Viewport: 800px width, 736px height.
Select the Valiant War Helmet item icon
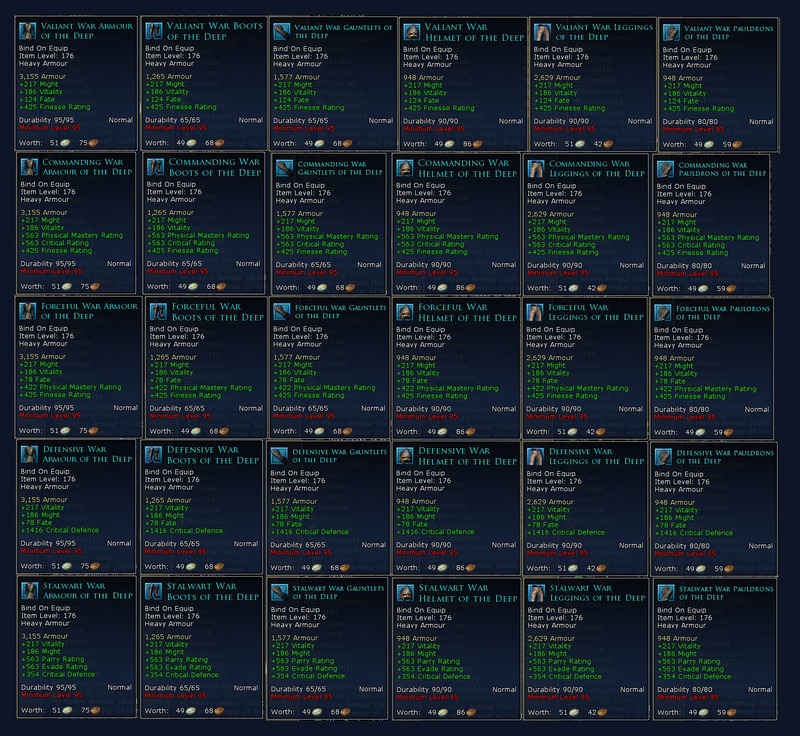tap(411, 32)
